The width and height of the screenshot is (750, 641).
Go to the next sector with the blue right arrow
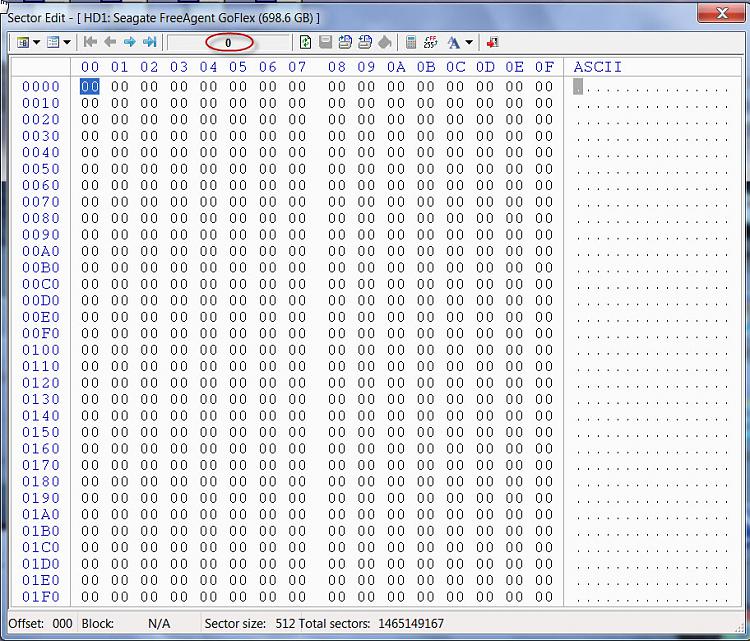tap(129, 42)
